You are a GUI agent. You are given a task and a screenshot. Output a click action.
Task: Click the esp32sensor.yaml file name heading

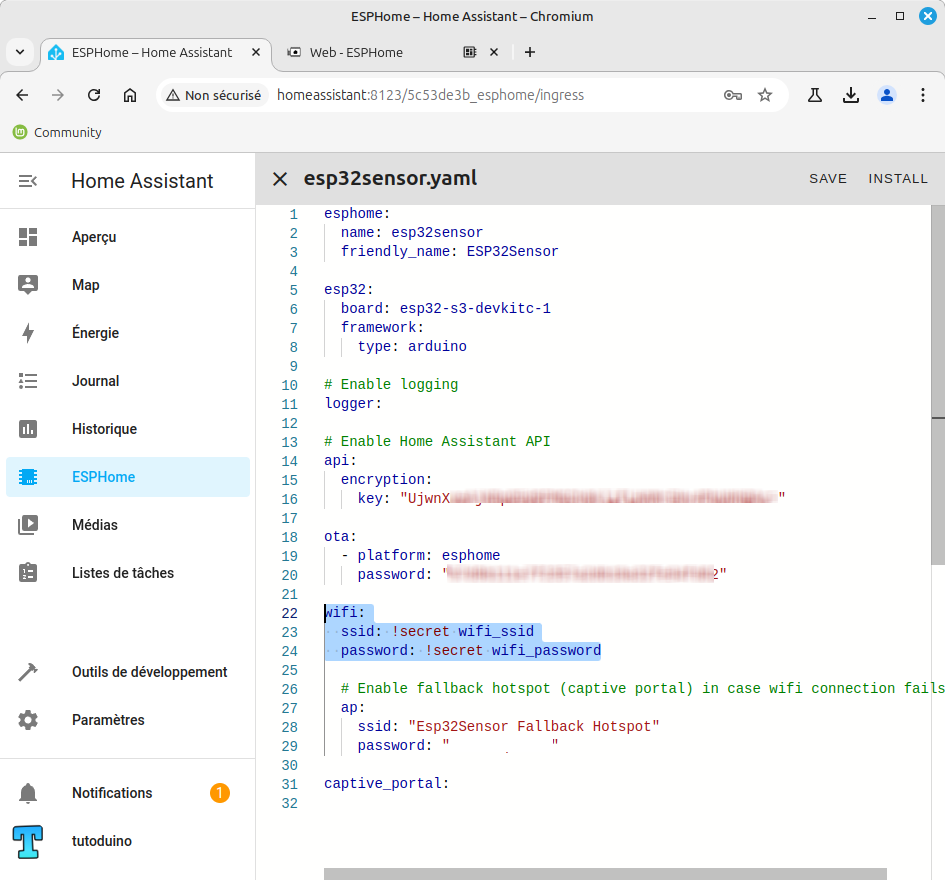(391, 178)
